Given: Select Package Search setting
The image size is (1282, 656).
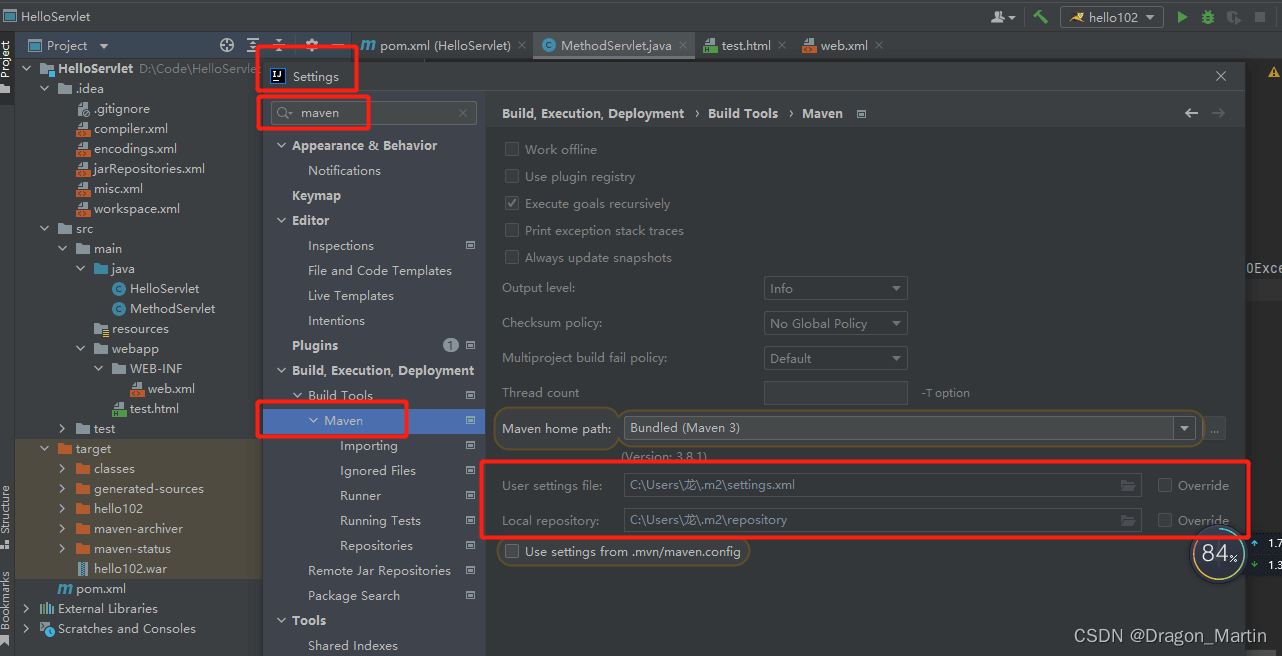Looking at the screenshot, I should pyautogui.click(x=354, y=596).
